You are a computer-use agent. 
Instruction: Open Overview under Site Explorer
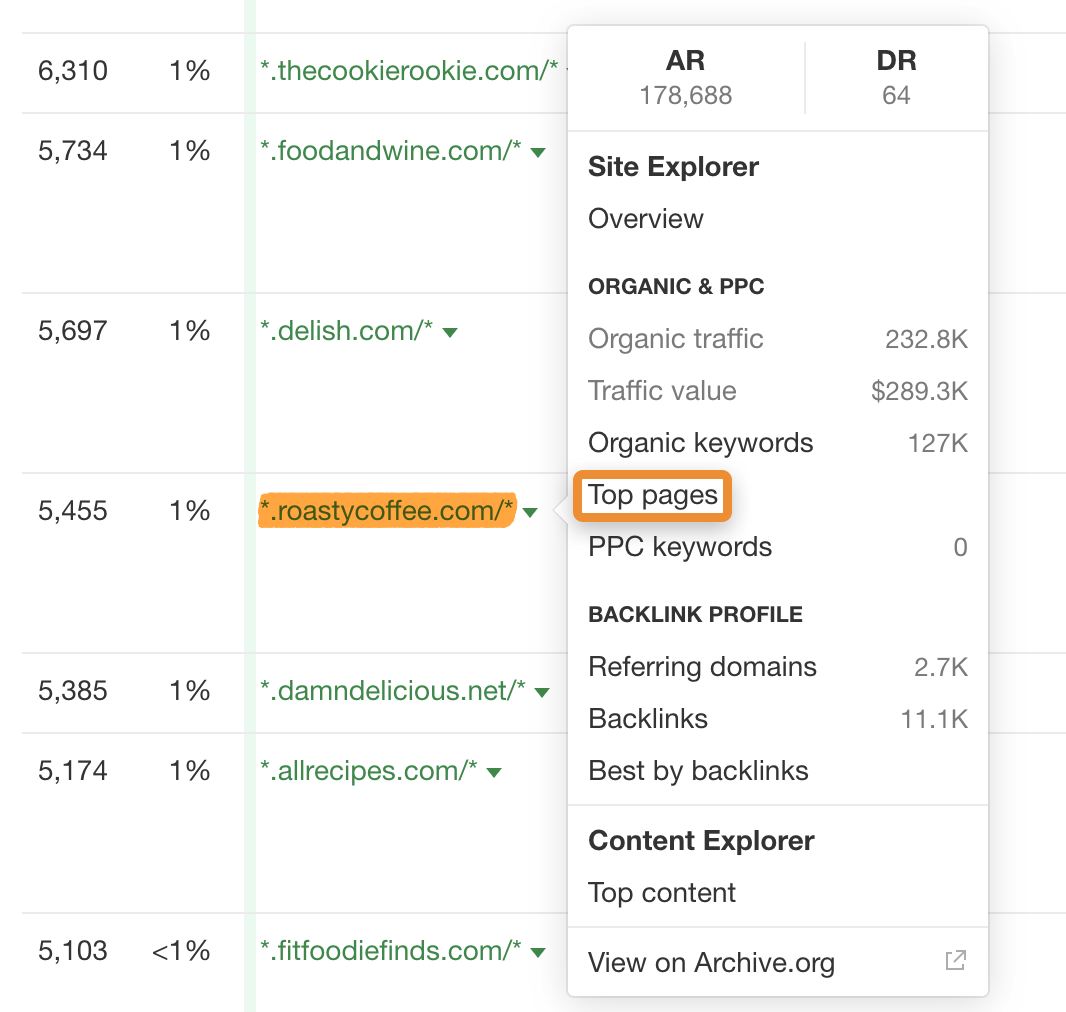coord(646,219)
